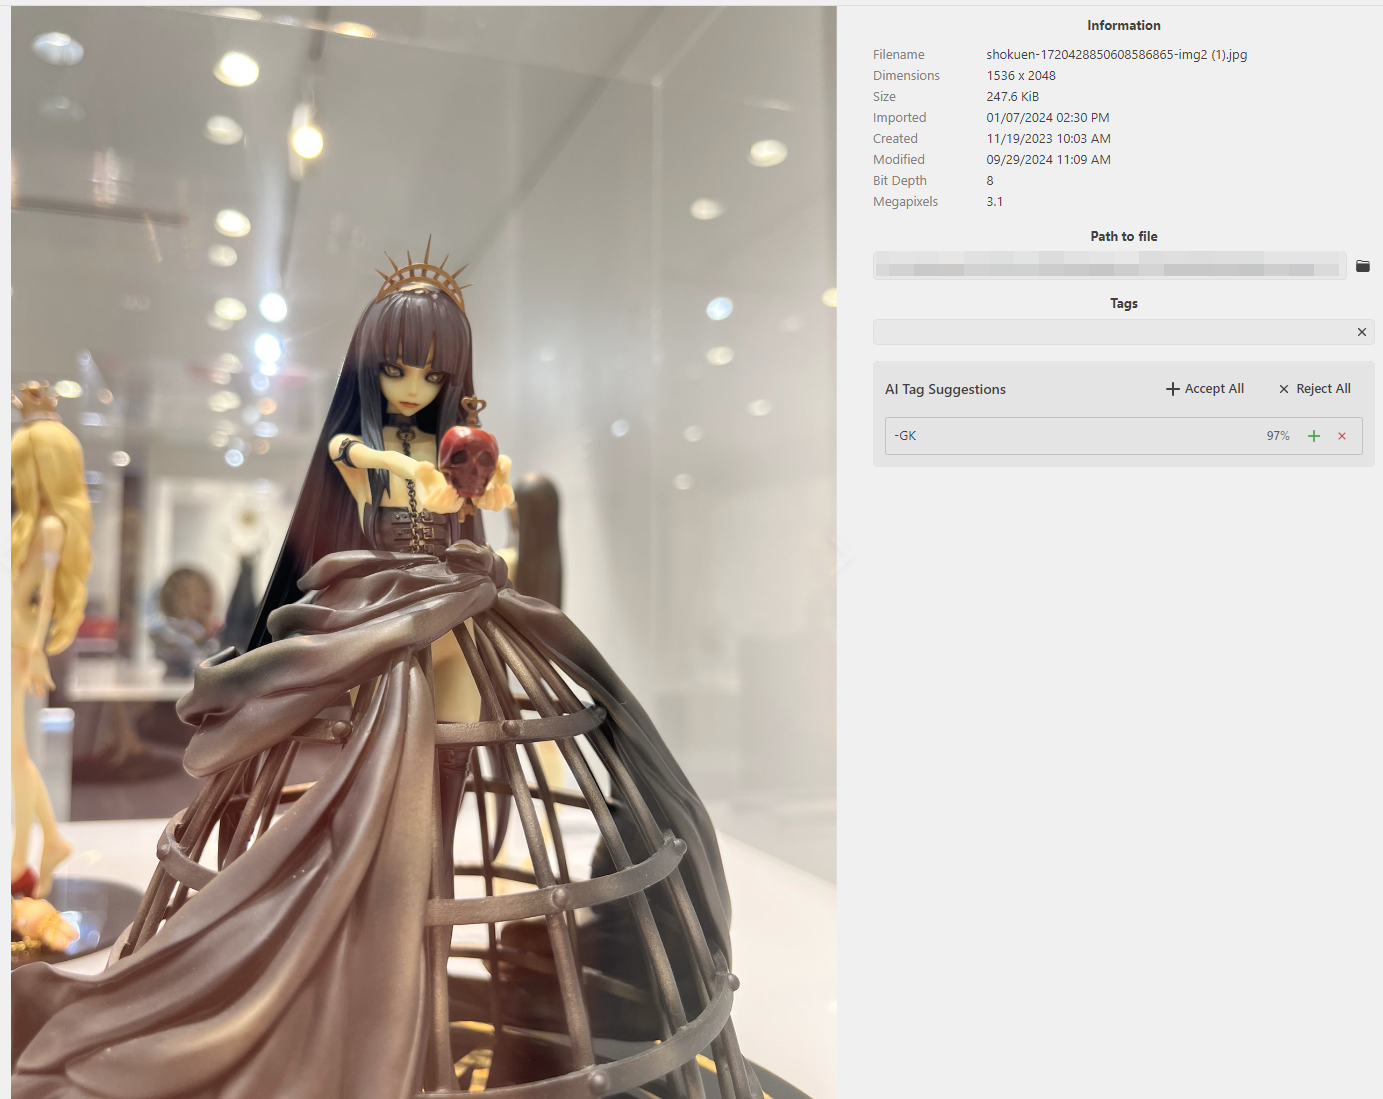1383x1099 pixels.
Task: Click the Path to file heading
Action: 1124,236
